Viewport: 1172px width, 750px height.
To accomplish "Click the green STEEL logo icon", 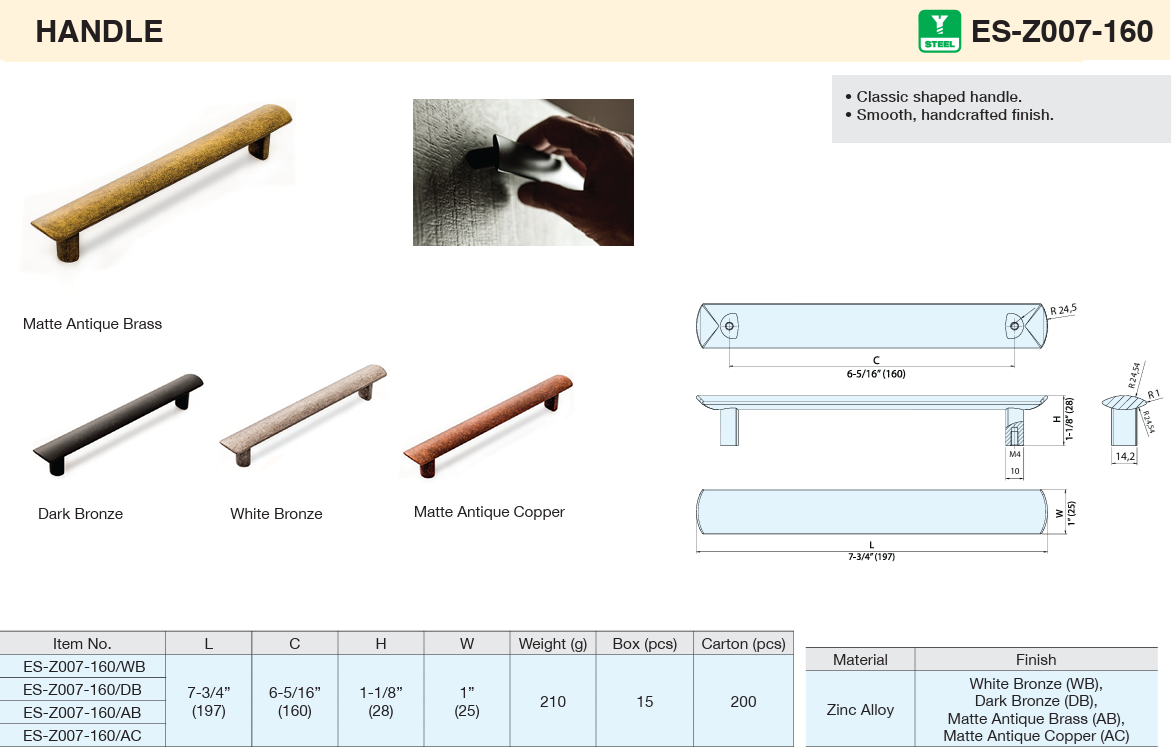I will click(939, 31).
